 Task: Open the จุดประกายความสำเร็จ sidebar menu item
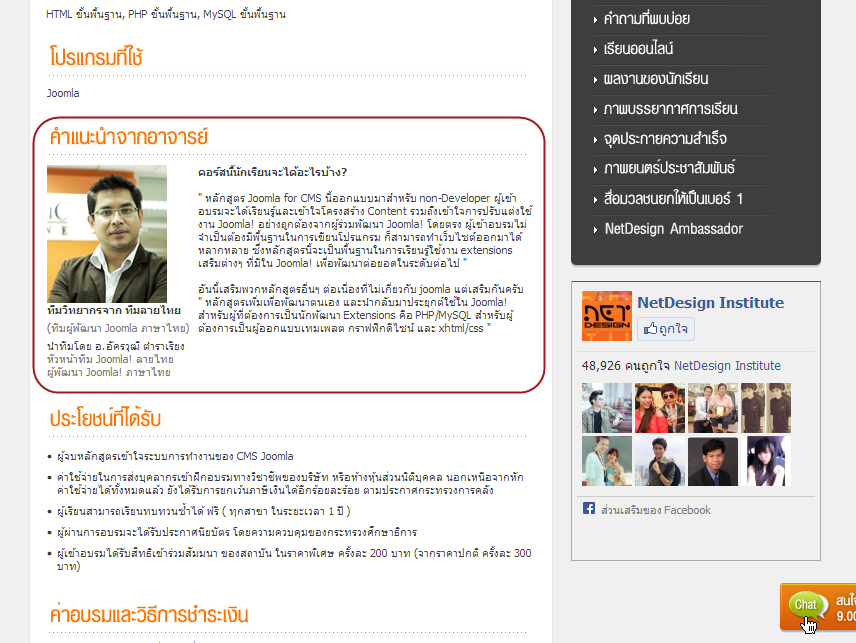(665, 139)
